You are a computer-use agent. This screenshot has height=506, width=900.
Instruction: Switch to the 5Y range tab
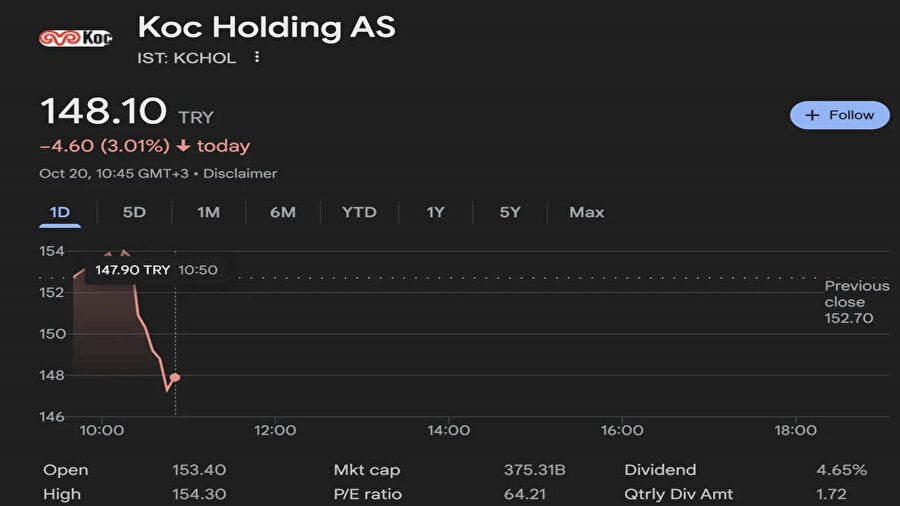510,212
